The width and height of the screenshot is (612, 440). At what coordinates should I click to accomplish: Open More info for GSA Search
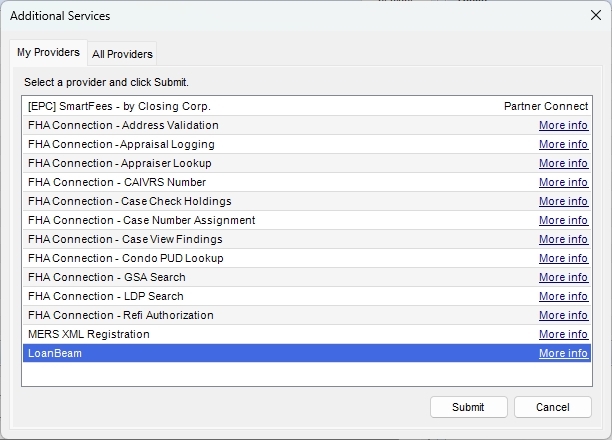[x=563, y=277]
